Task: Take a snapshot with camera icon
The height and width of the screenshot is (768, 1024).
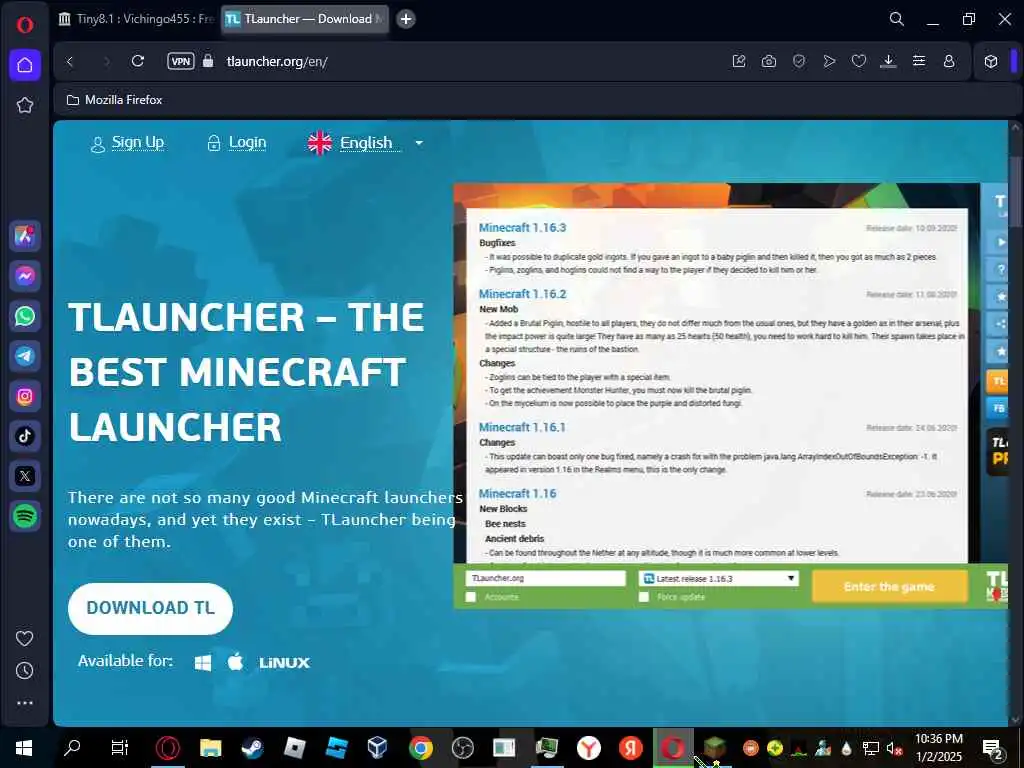Action: 769,61
